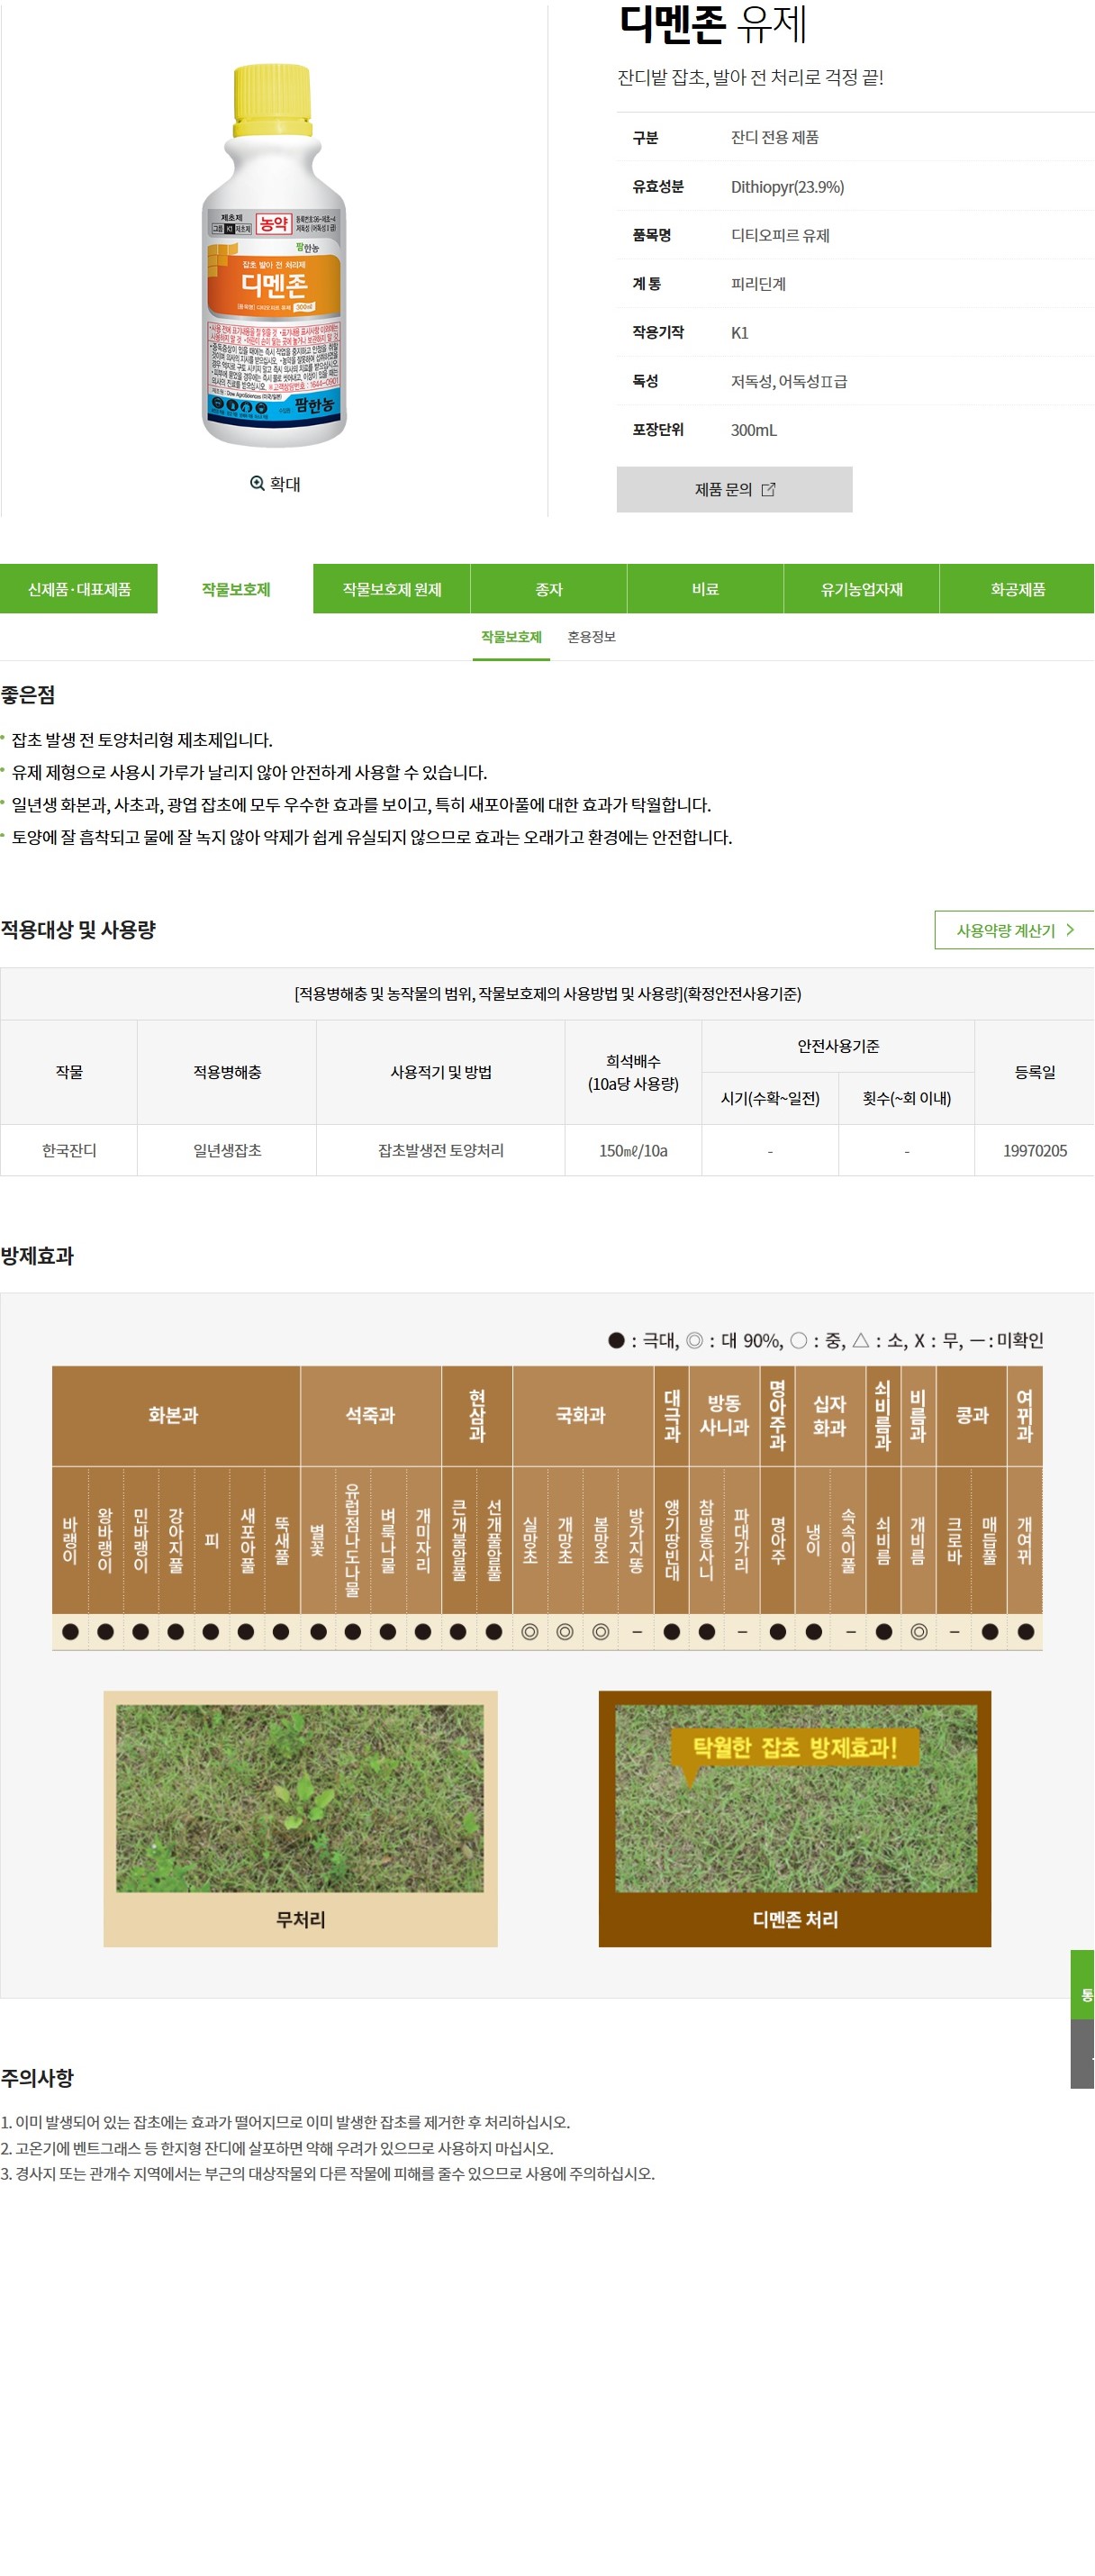Click the 19970205 registration date cell
The width and height of the screenshot is (1095, 2576).
(1034, 1150)
